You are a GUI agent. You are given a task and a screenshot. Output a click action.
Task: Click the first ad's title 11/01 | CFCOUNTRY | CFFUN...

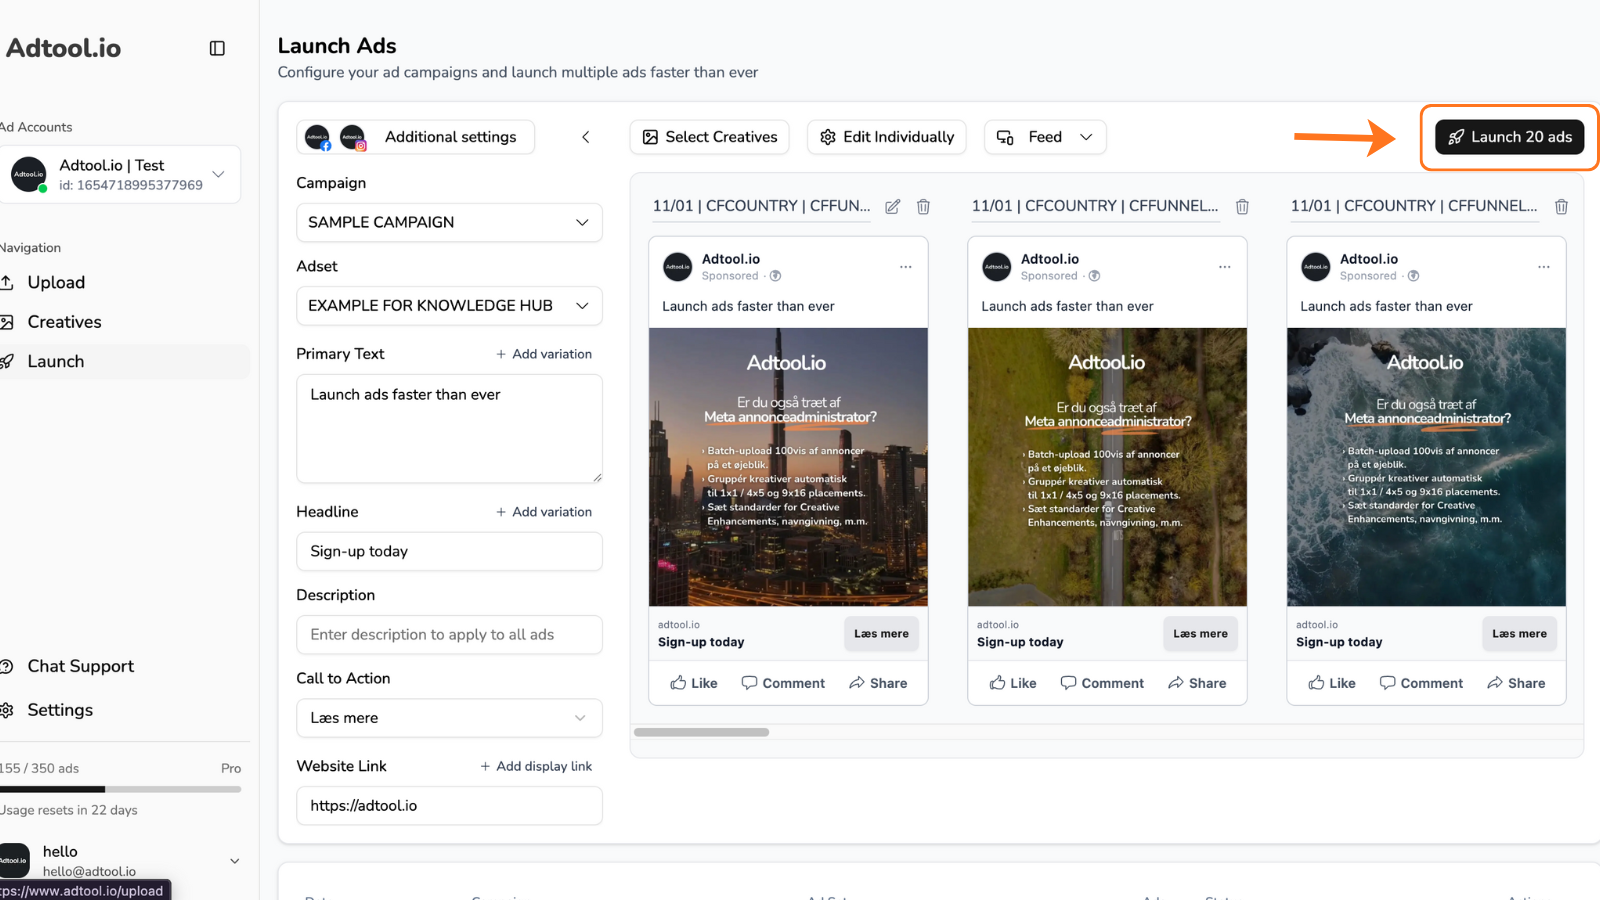pos(761,205)
